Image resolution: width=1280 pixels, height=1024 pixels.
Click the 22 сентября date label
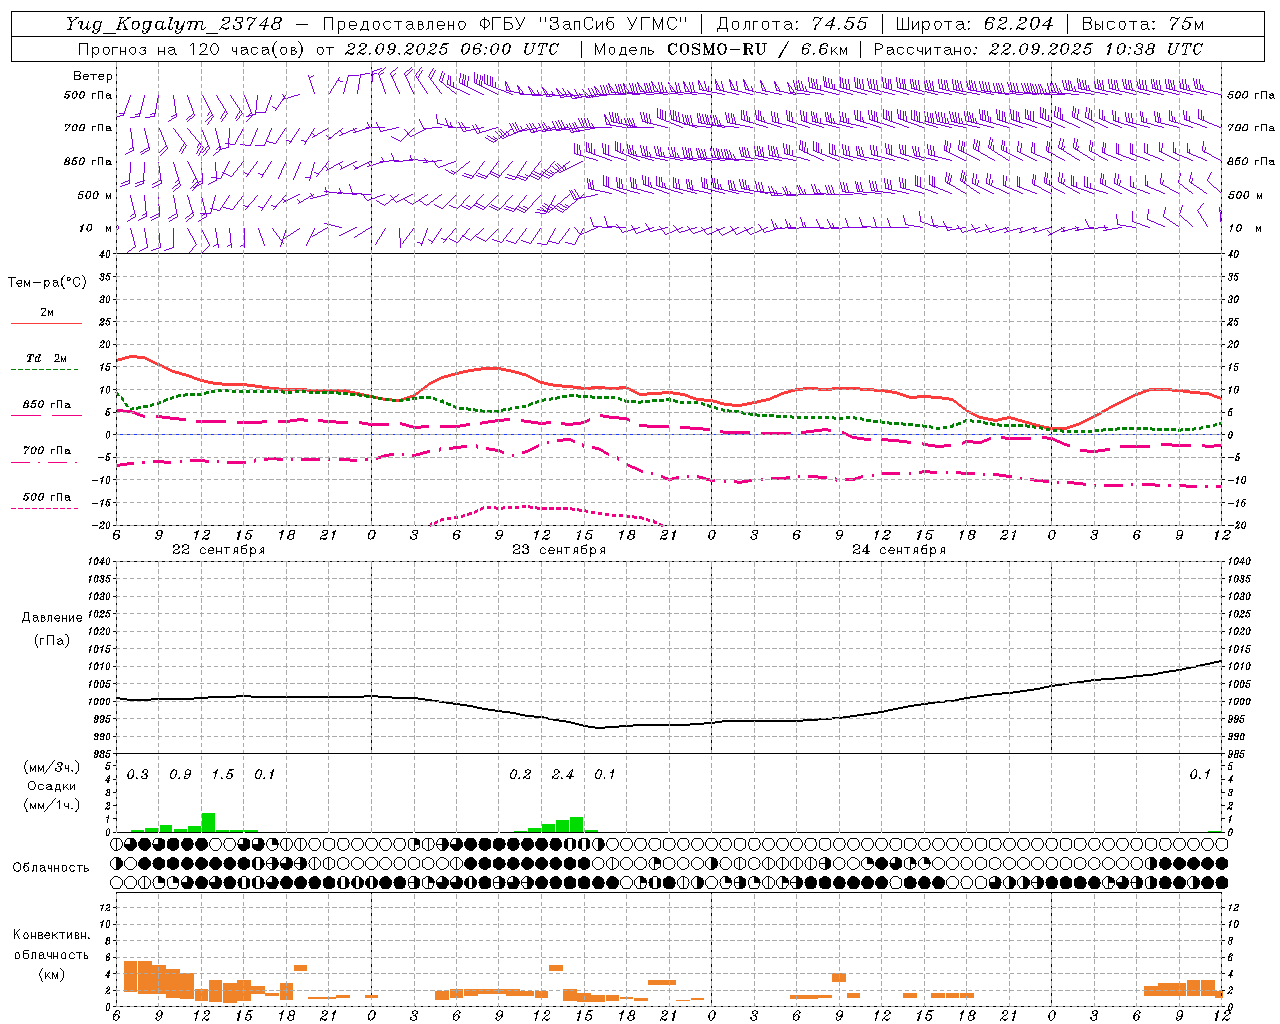[x=218, y=550]
